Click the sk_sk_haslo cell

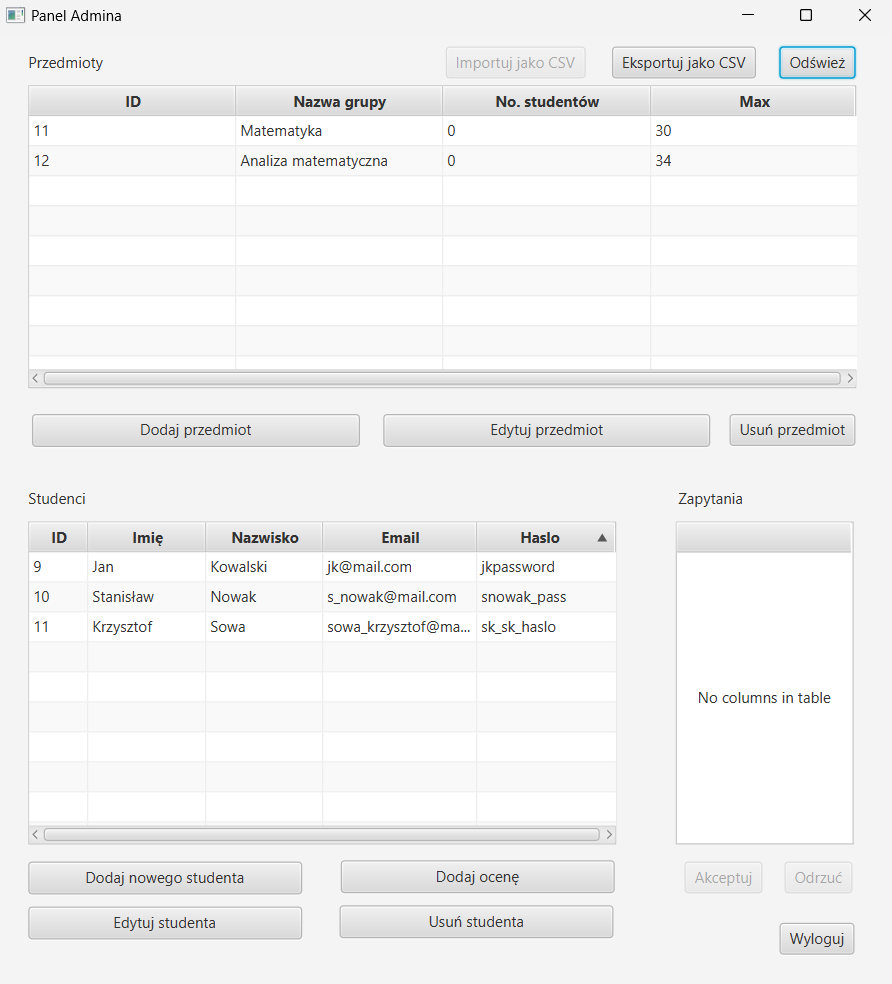[x=546, y=627]
